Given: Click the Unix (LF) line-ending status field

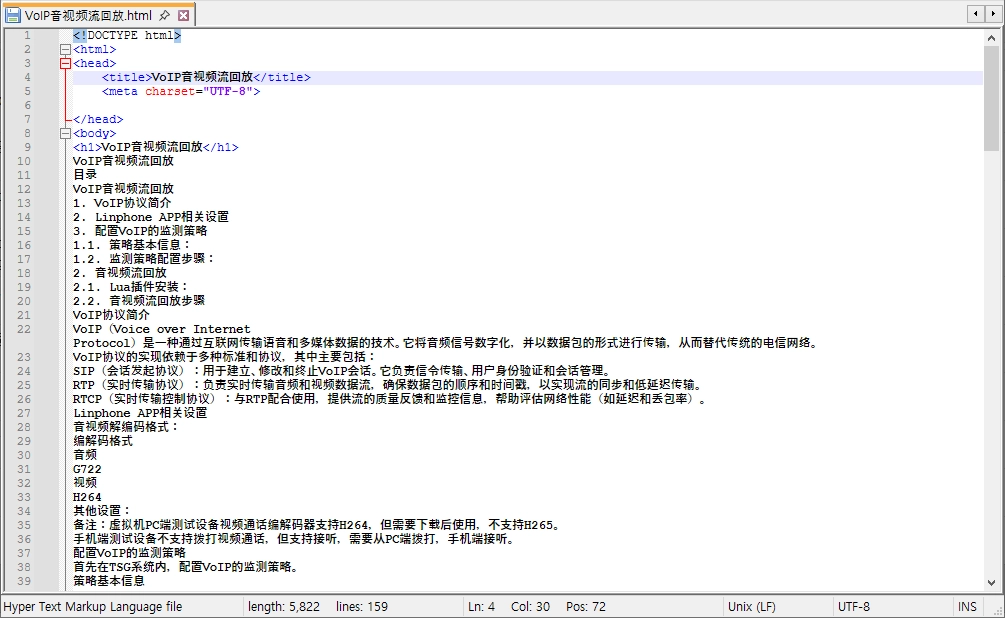Looking at the screenshot, I should click(751, 606).
